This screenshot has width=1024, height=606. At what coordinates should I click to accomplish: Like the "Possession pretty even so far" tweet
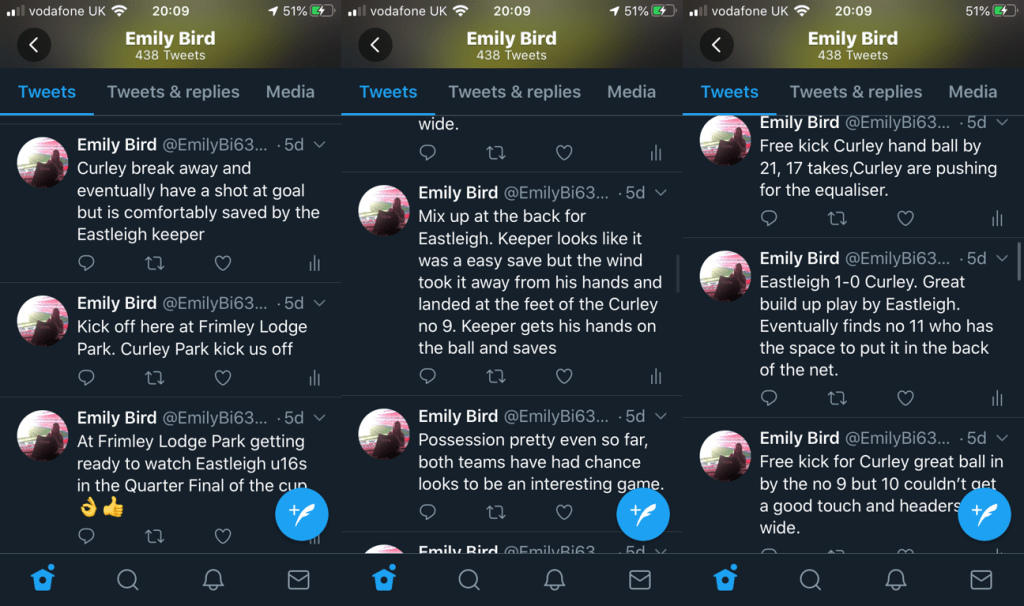click(x=564, y=512)
